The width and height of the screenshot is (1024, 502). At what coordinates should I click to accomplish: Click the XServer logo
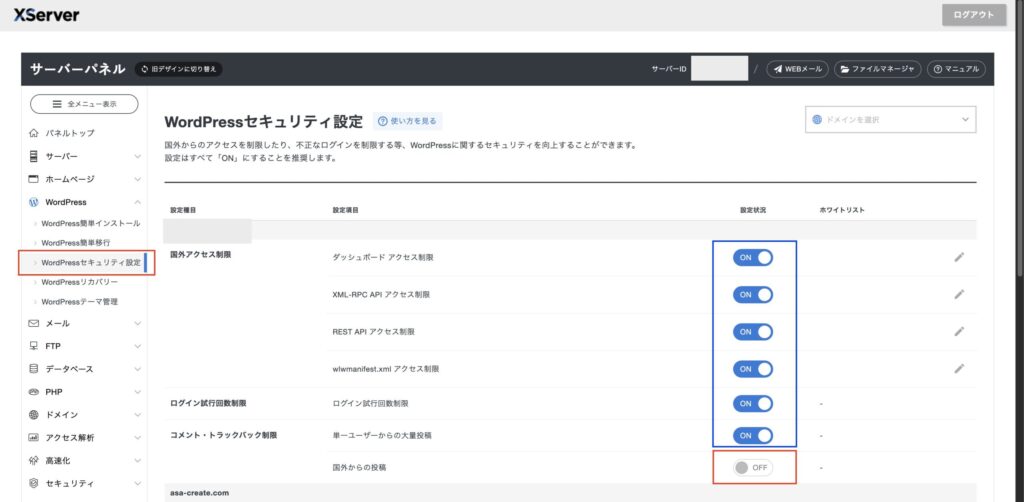click(46, 14)
